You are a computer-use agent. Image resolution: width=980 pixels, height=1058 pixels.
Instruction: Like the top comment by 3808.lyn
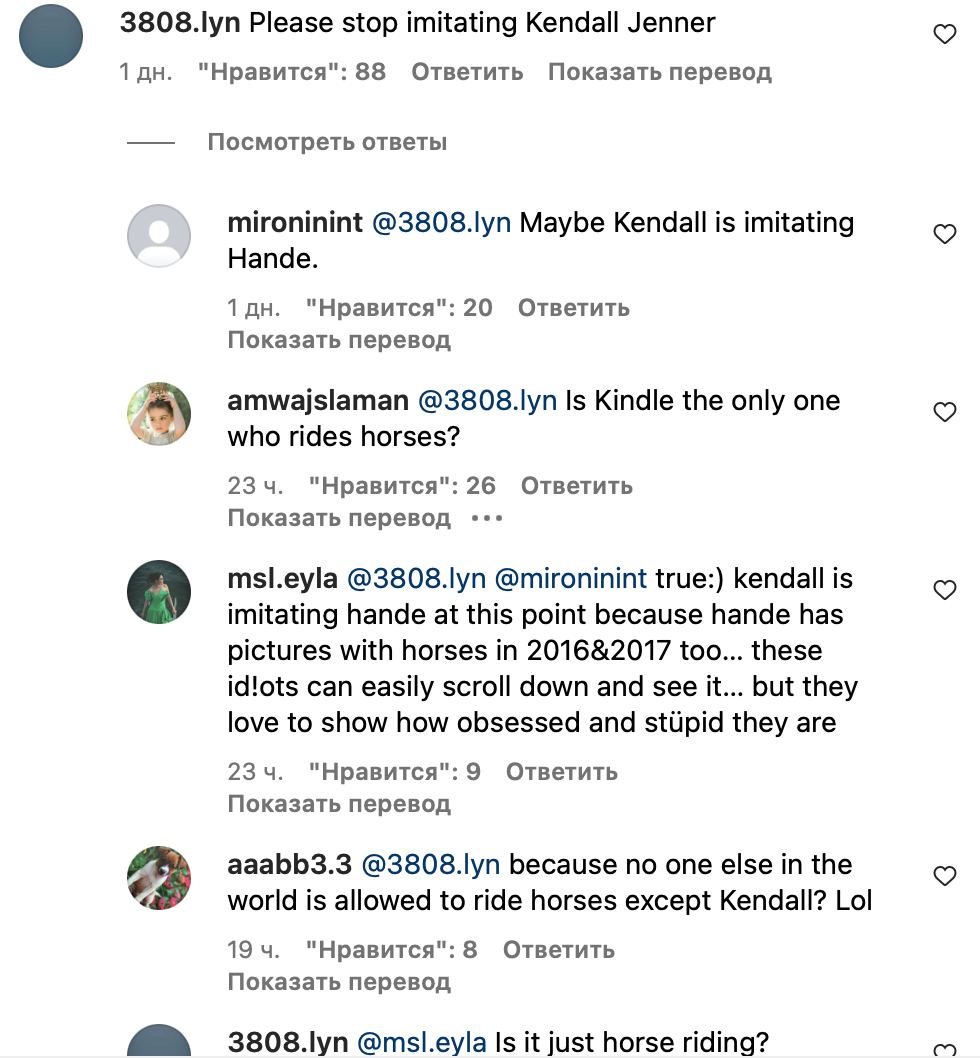click(x=944, y=35)
